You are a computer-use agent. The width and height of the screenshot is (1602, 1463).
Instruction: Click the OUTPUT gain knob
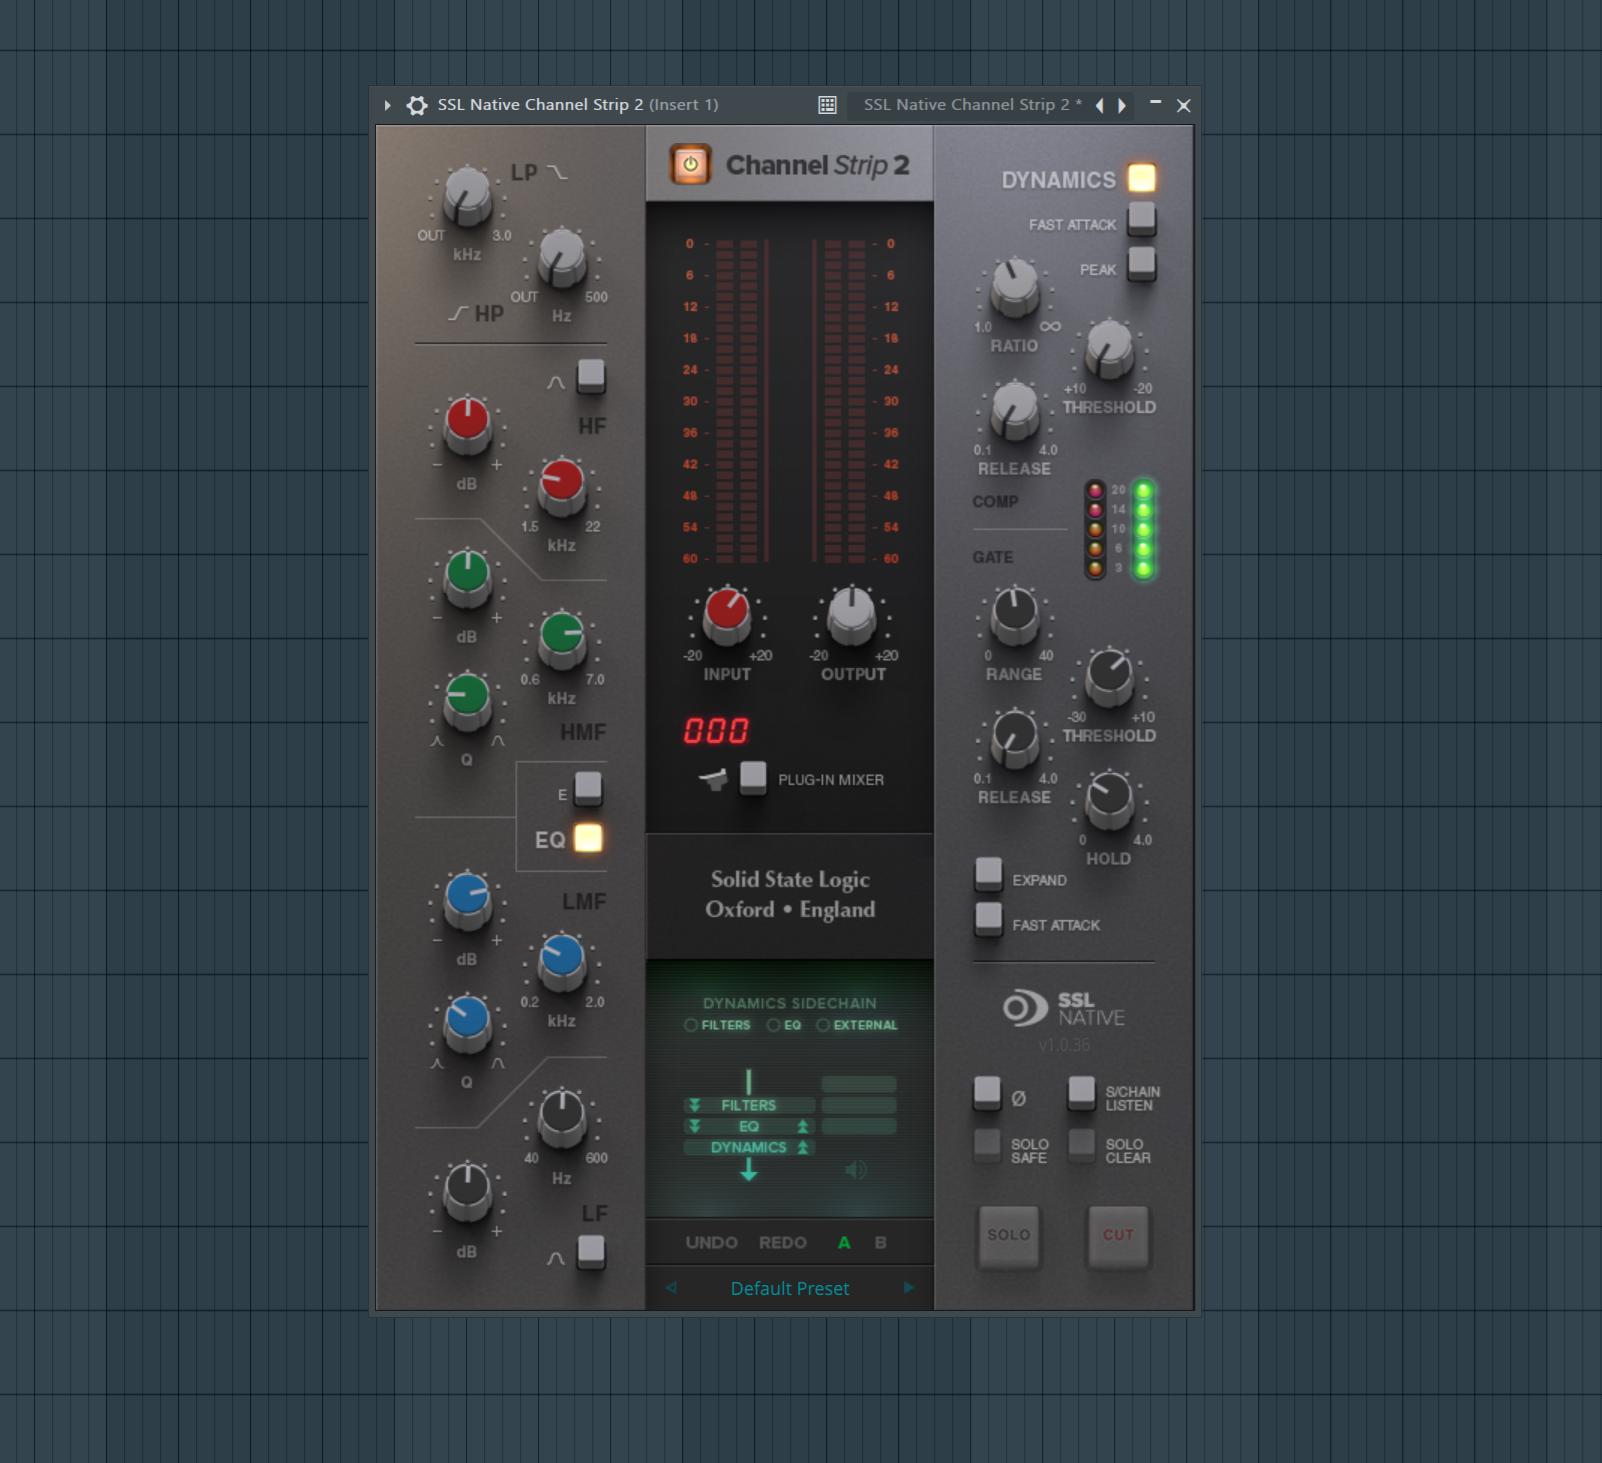(852, 615)
